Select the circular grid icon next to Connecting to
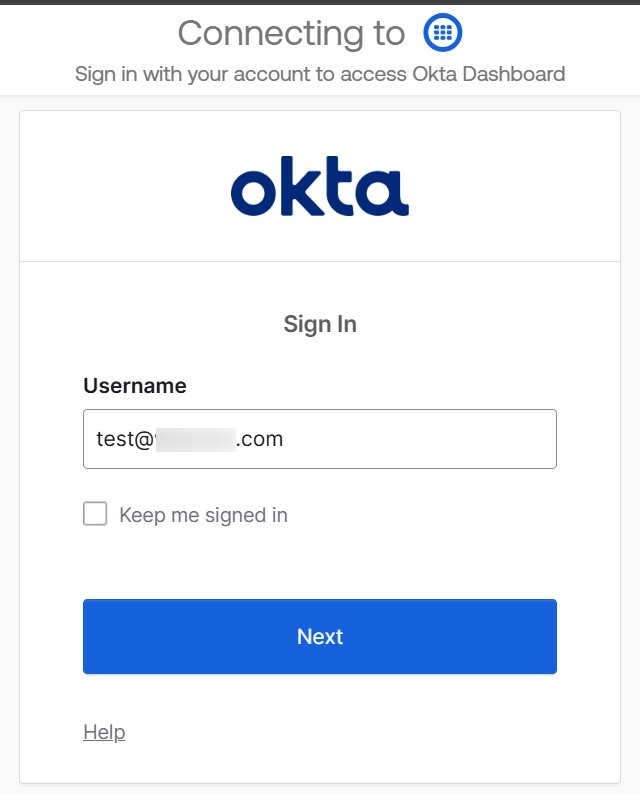 pos(441,32)
